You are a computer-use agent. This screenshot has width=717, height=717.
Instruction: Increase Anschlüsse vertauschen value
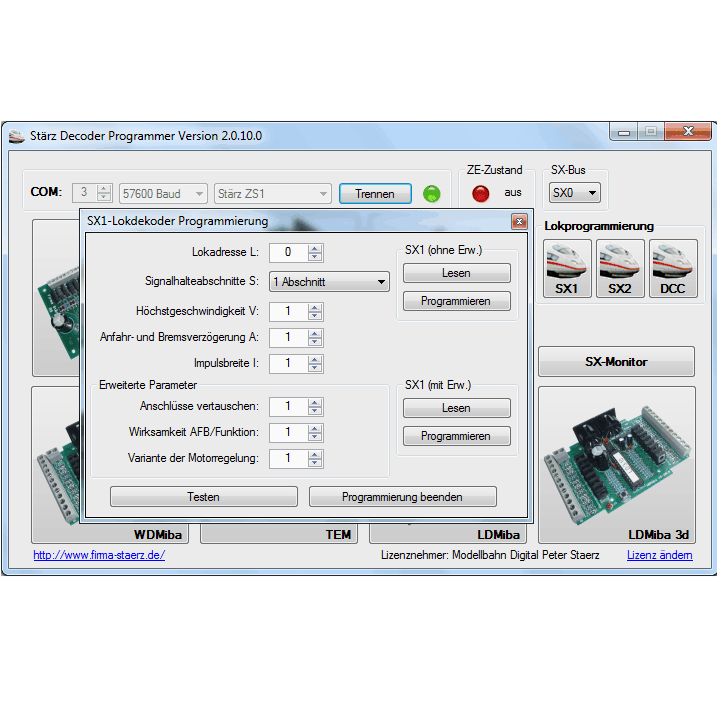point(315,402)
